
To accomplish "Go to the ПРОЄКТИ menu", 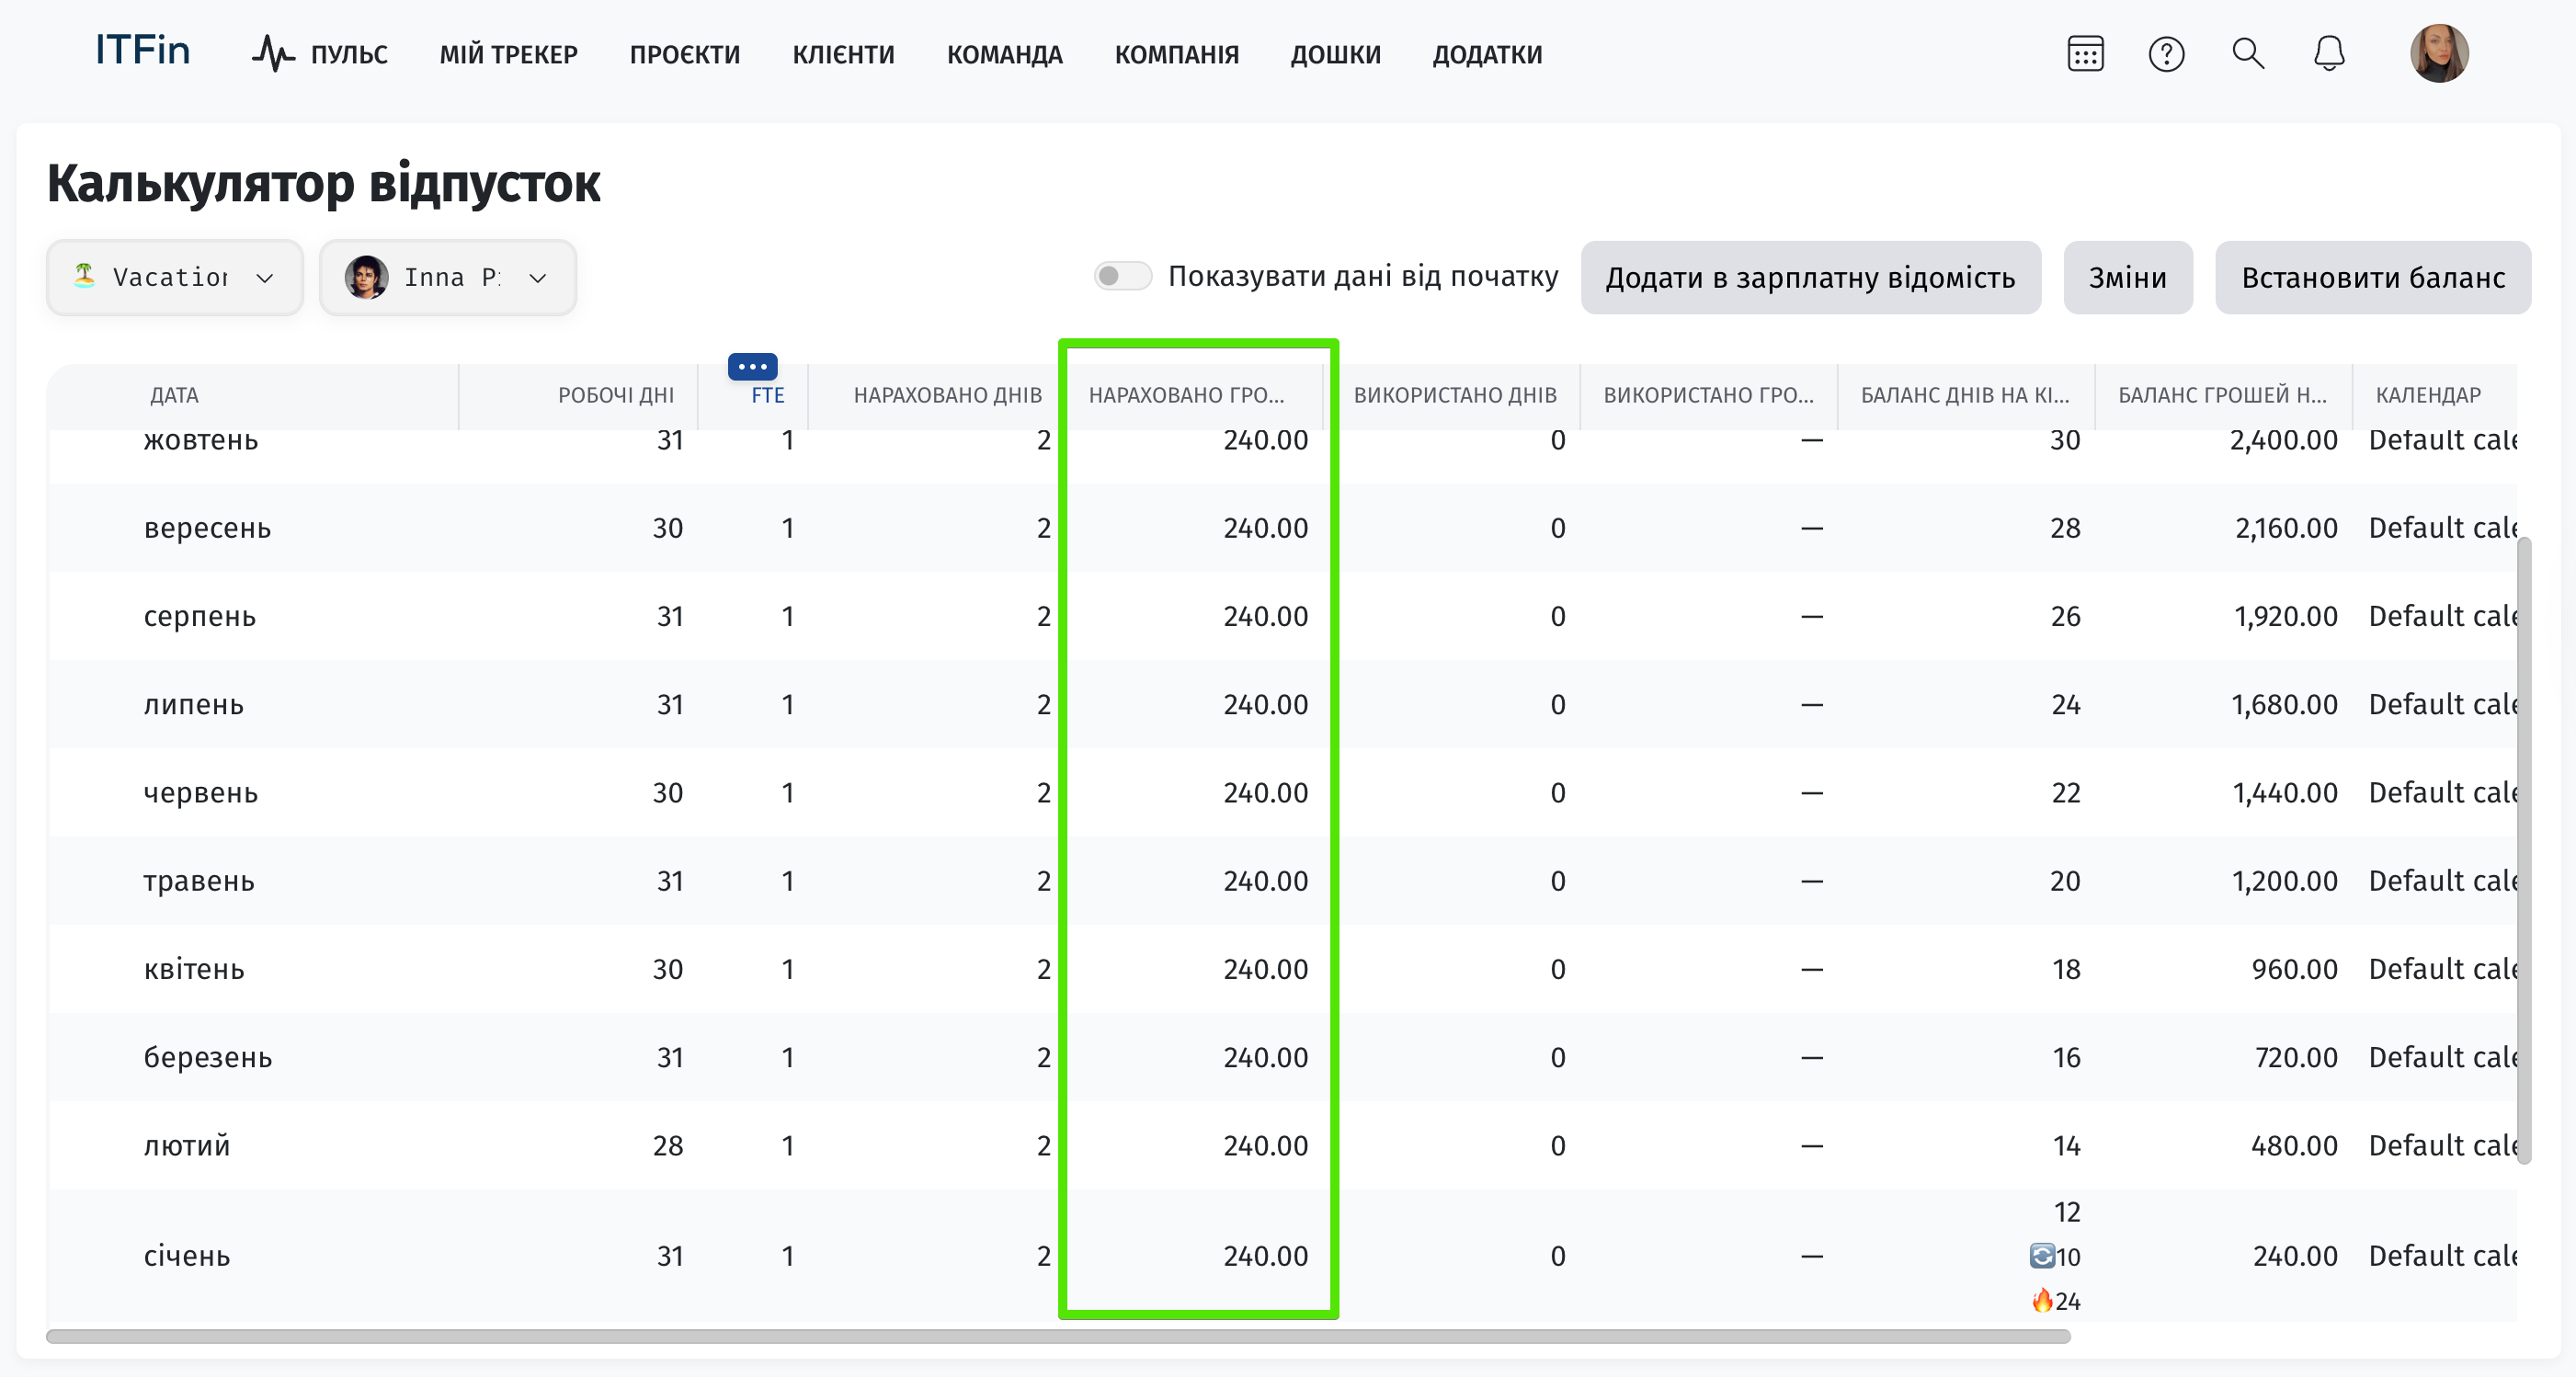I will pyautogui.click(x=684, y=54).
